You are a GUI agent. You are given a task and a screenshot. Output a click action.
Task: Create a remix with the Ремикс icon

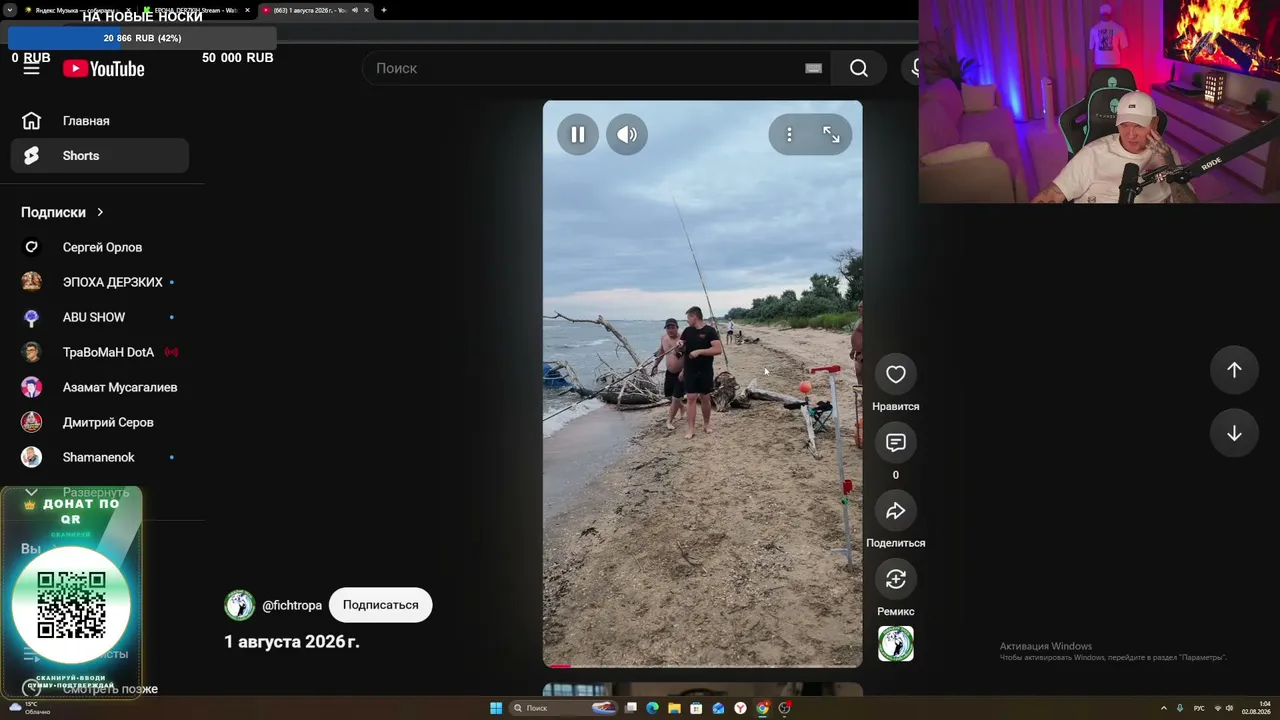click(895, 579)
